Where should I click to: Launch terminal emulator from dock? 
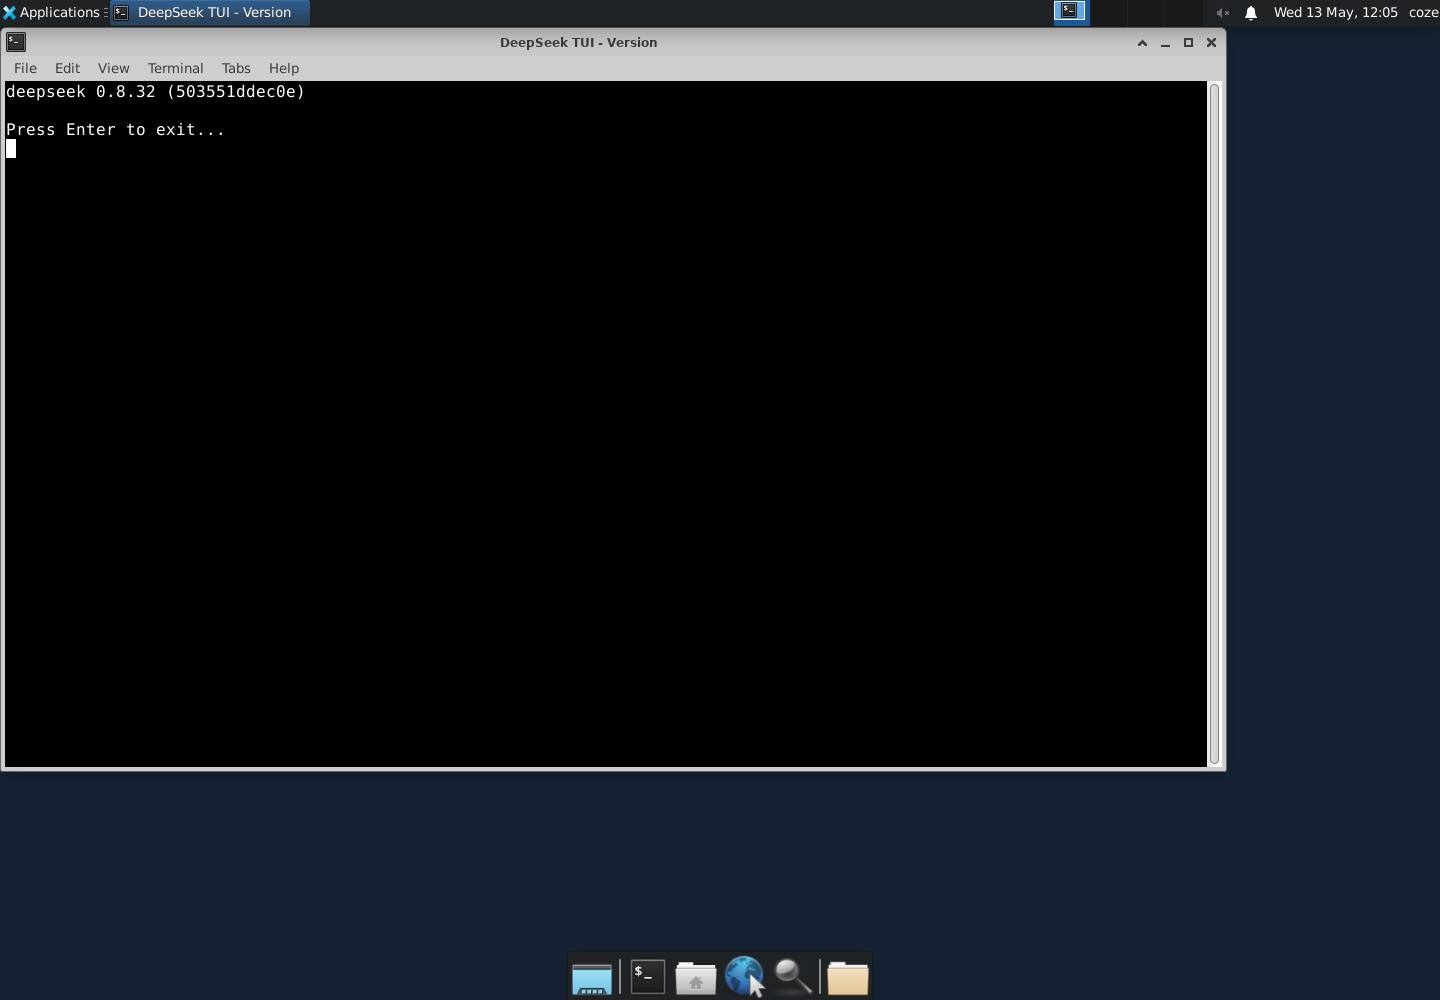tap(647, 977)
